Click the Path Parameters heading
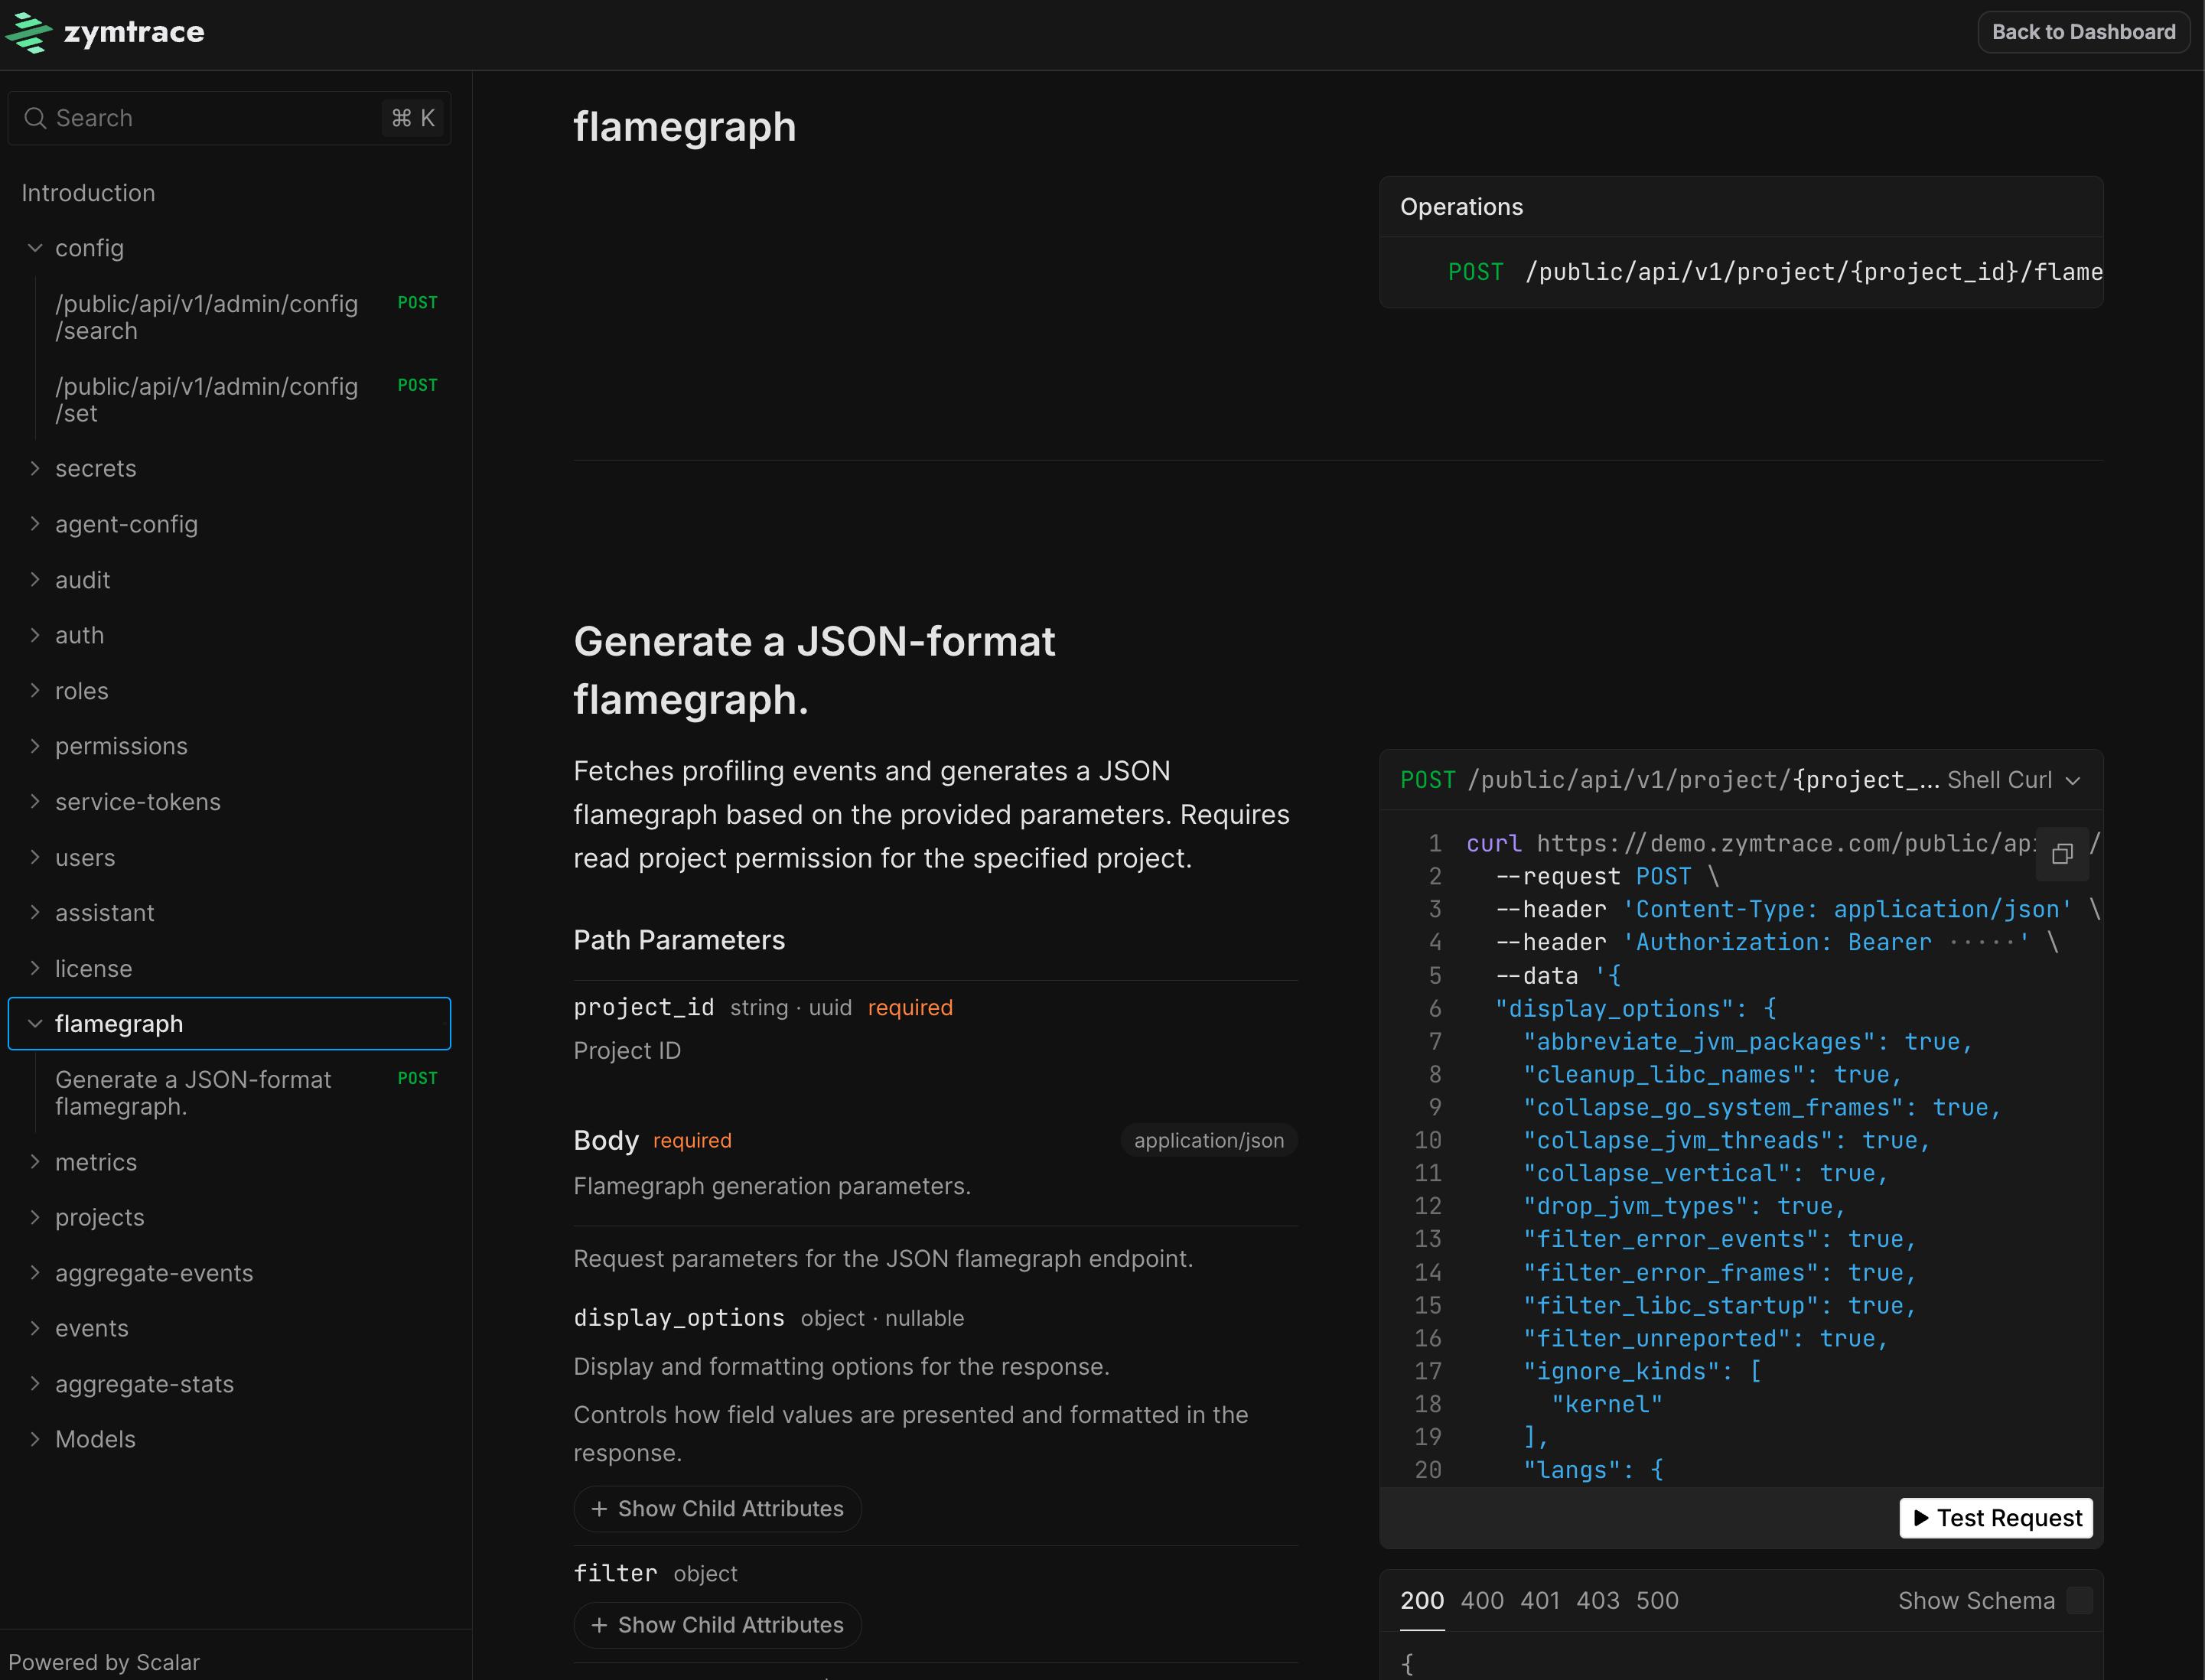This screenshot has height=1680, width=2205. pyautogui.click(x=679, y=940)
